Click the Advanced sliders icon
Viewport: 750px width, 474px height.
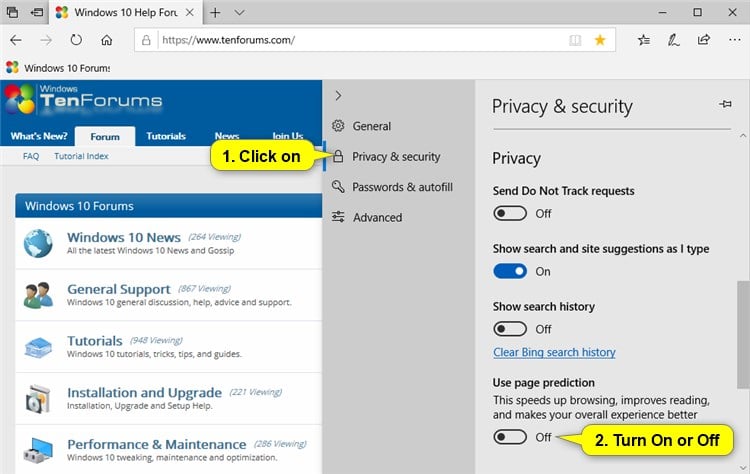click(338, 217)
